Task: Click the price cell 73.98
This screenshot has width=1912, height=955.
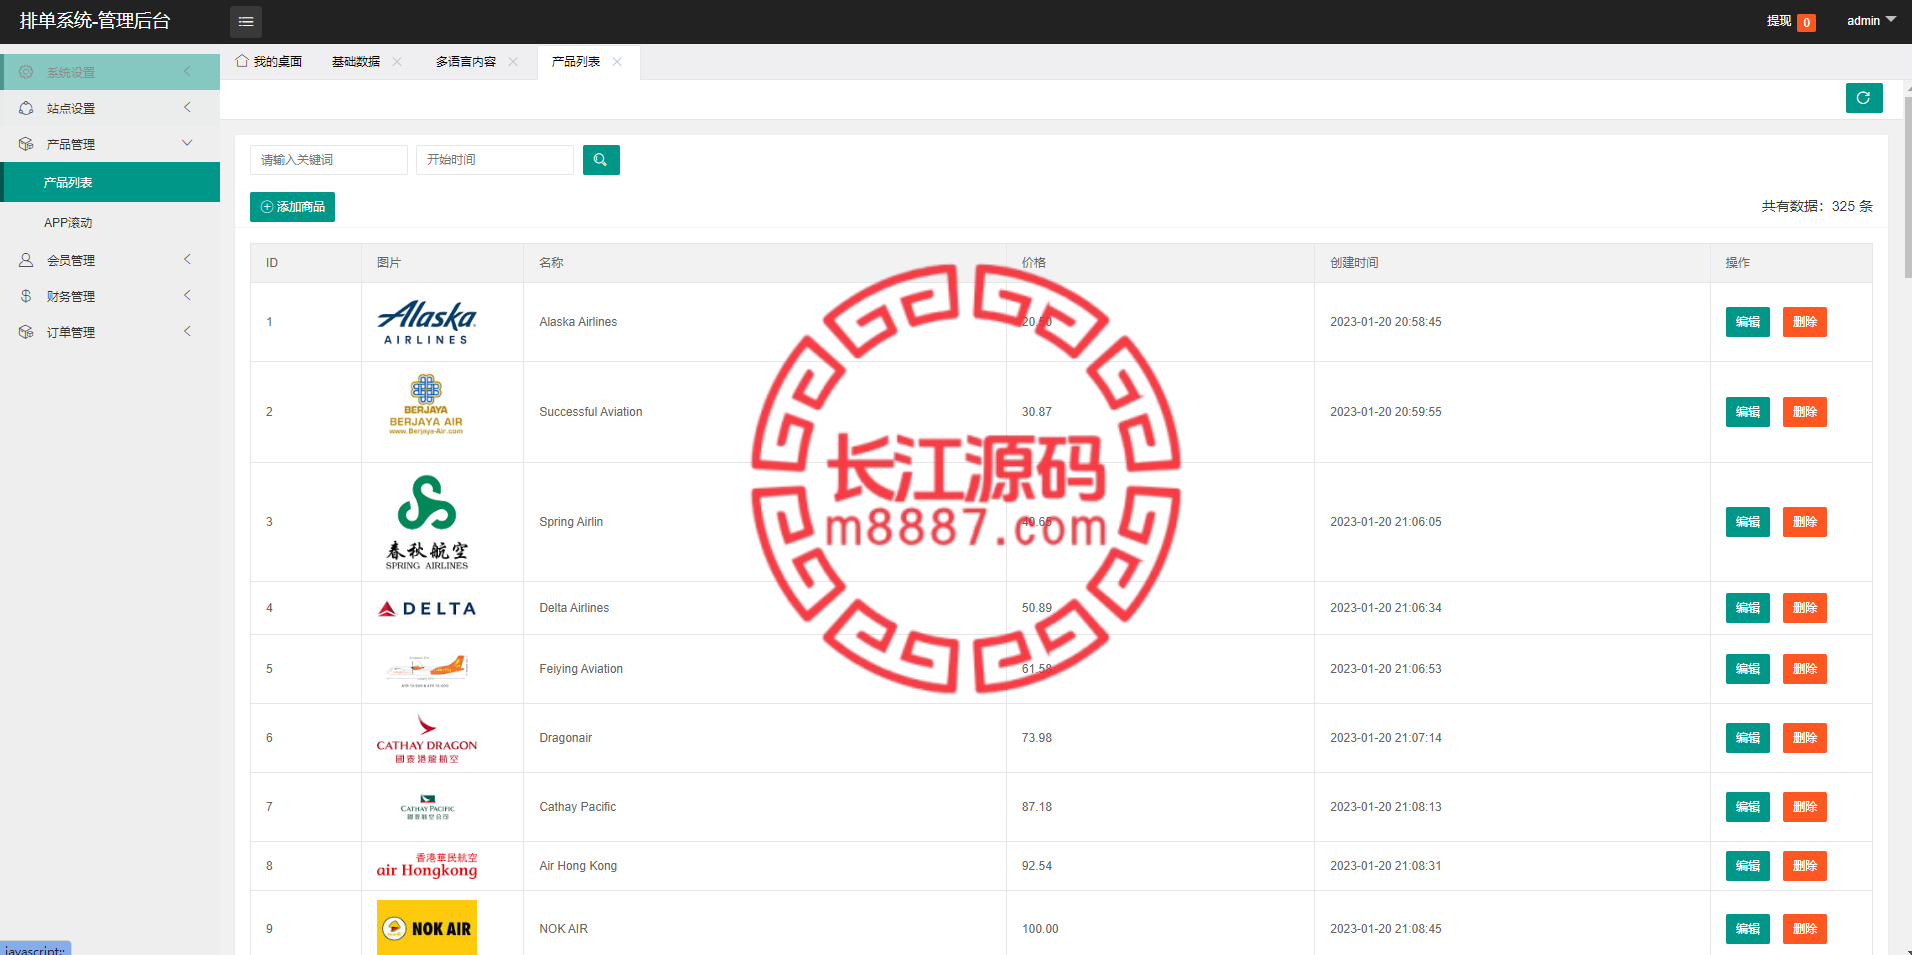Action: click(1037, 738)
